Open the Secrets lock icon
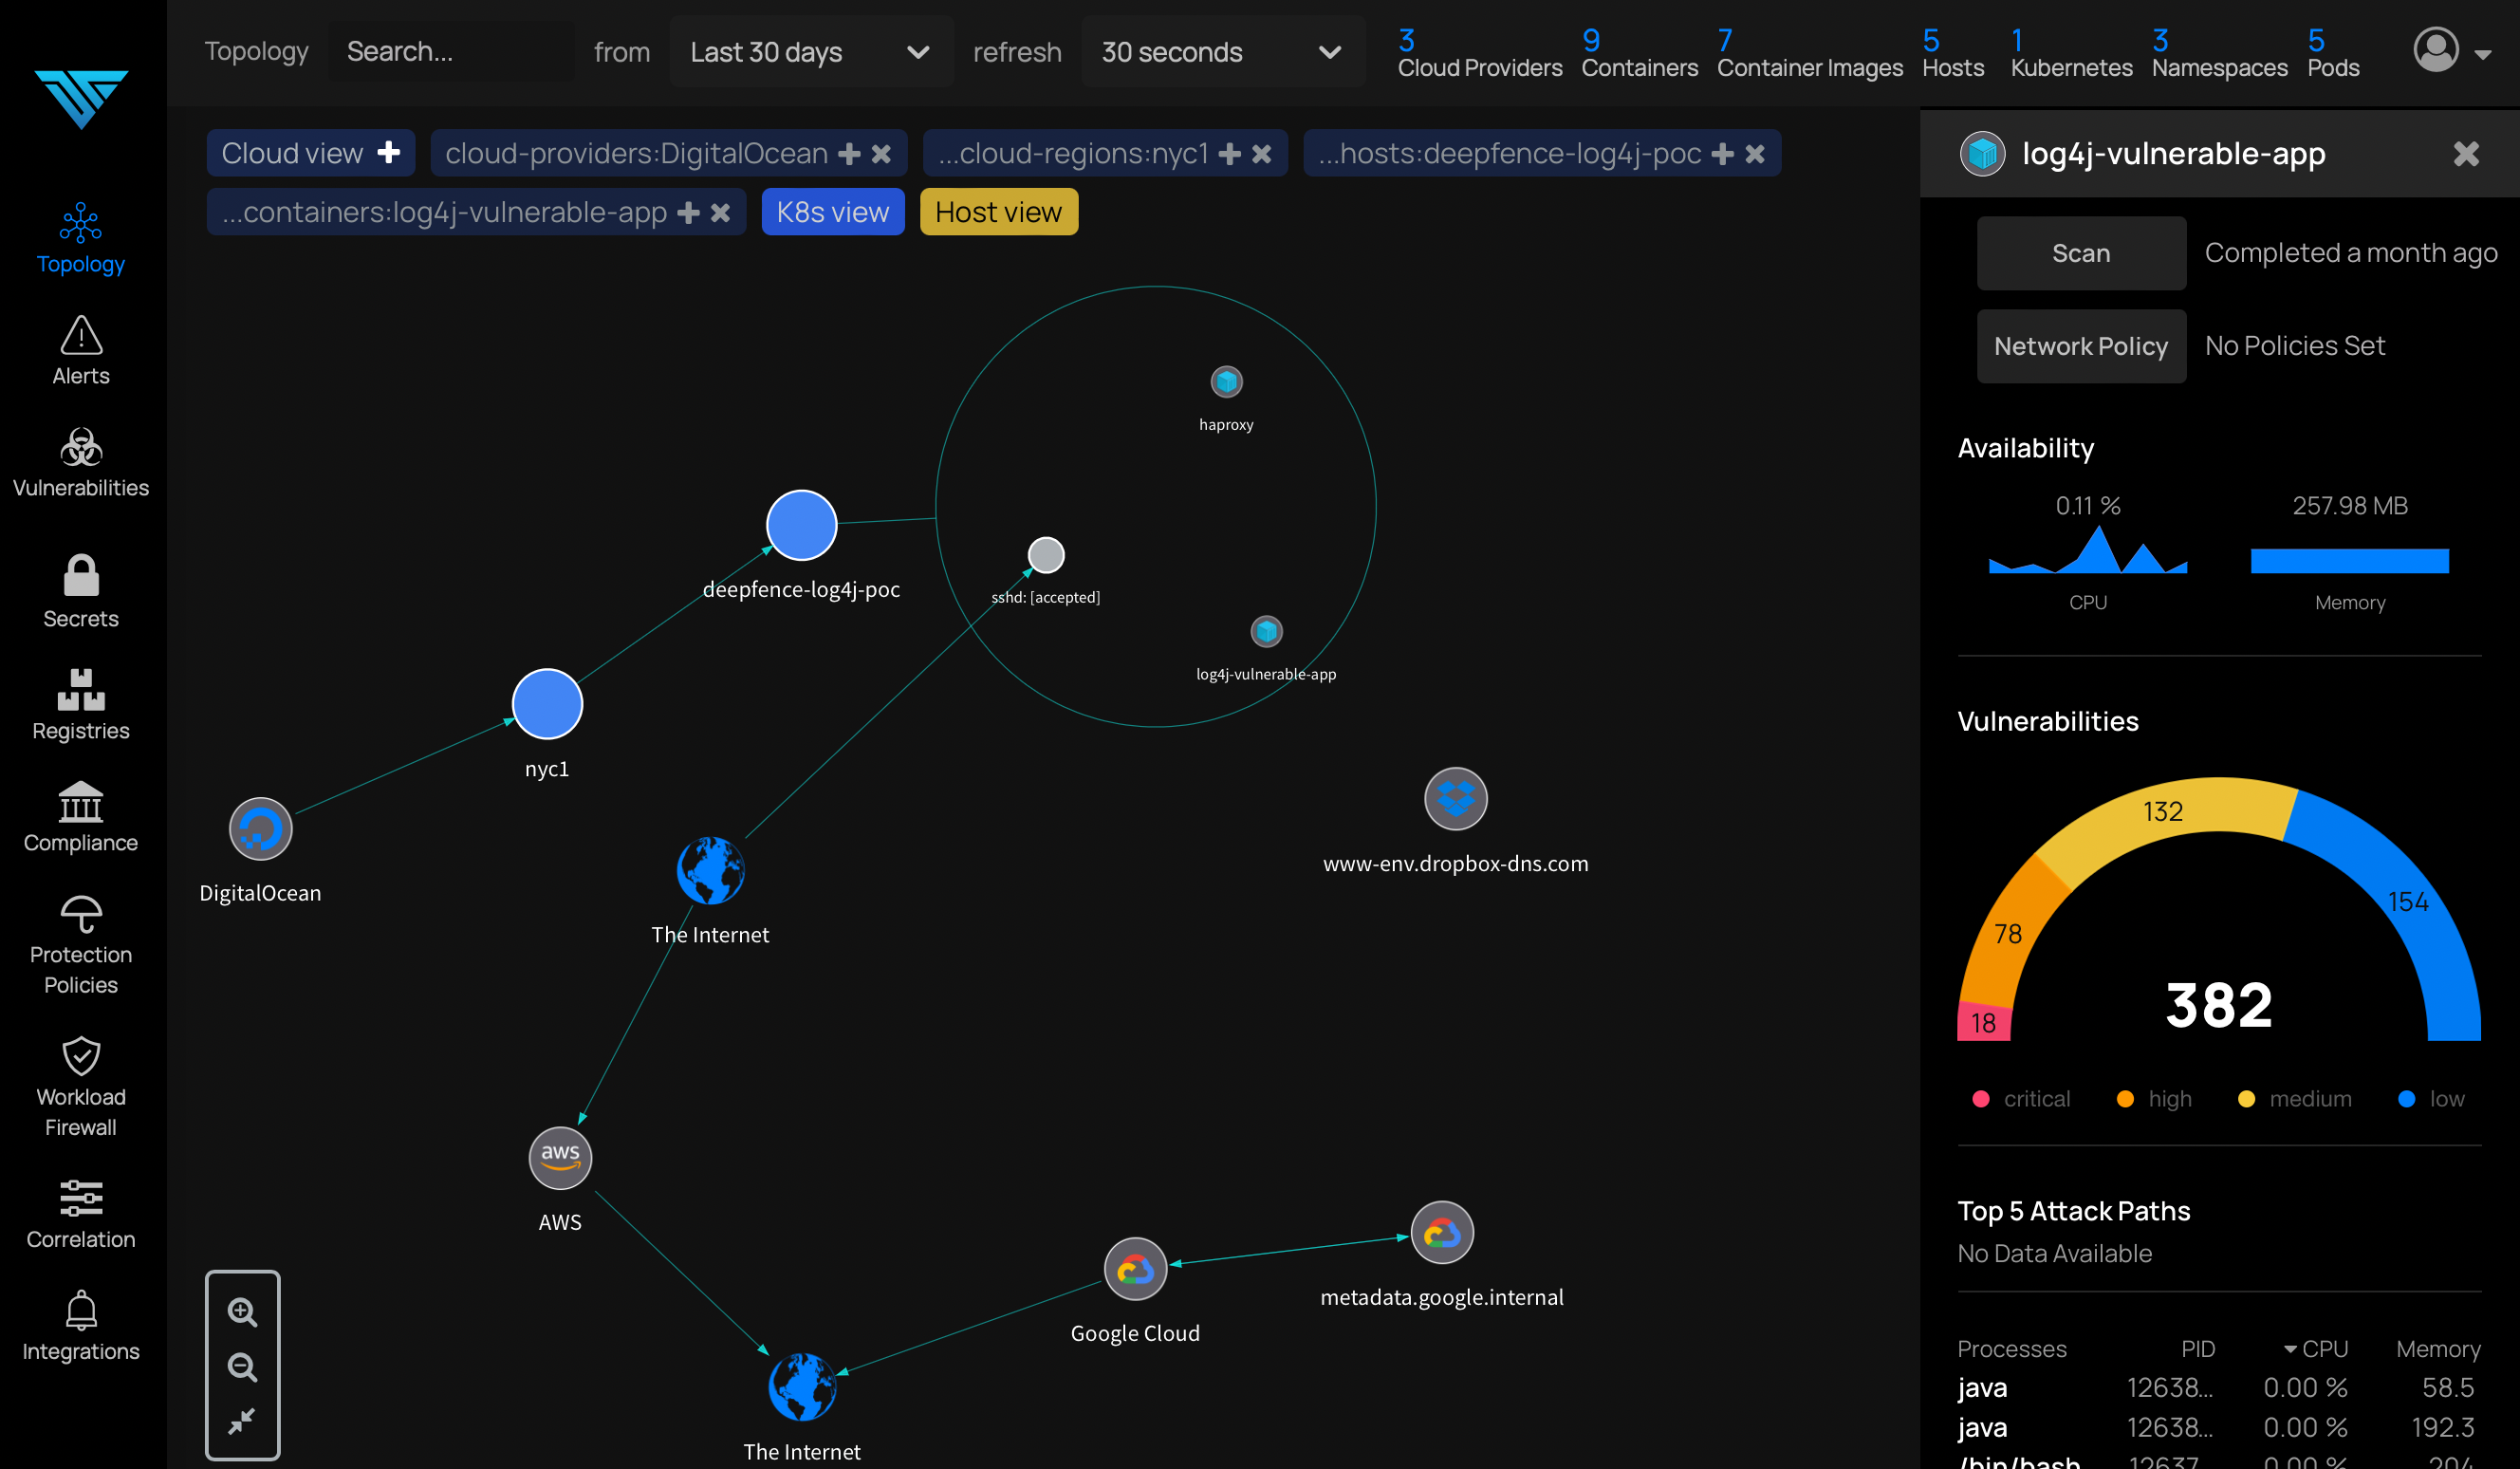This screenshot has width=2520, height=1469. (80, 576)
